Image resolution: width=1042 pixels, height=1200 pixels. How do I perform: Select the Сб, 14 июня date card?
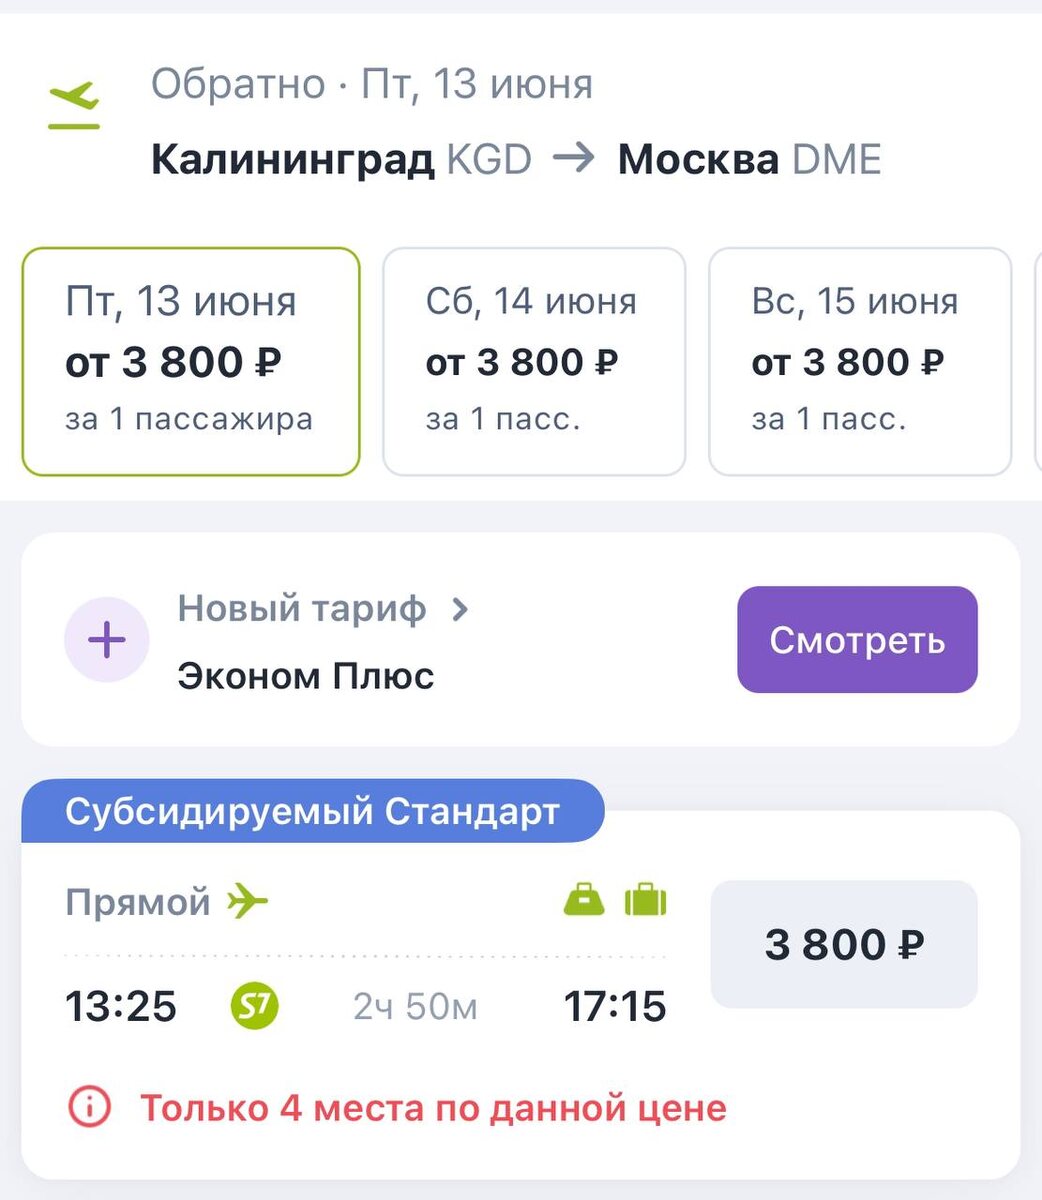tap(534, 361)
